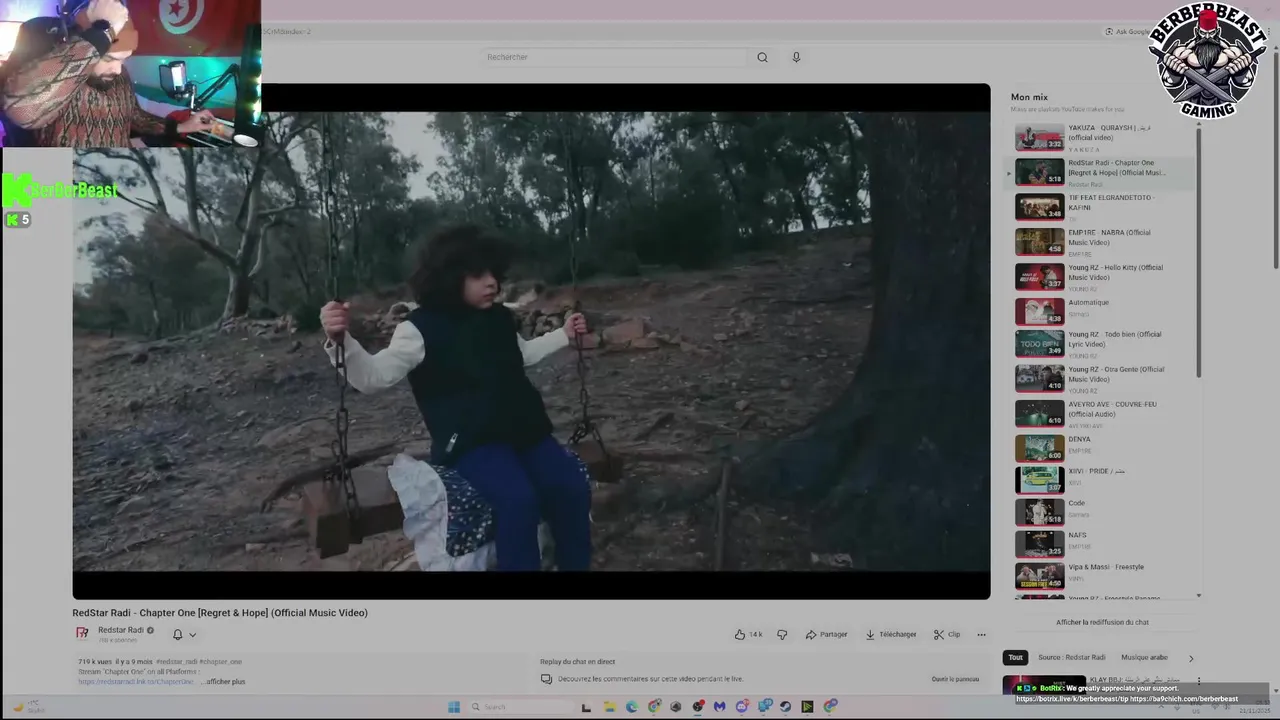Screen dimensions: 1280x720
Task: Play EMP1RE - NABRA video thumbnail
Action: tap(1039, 242)
